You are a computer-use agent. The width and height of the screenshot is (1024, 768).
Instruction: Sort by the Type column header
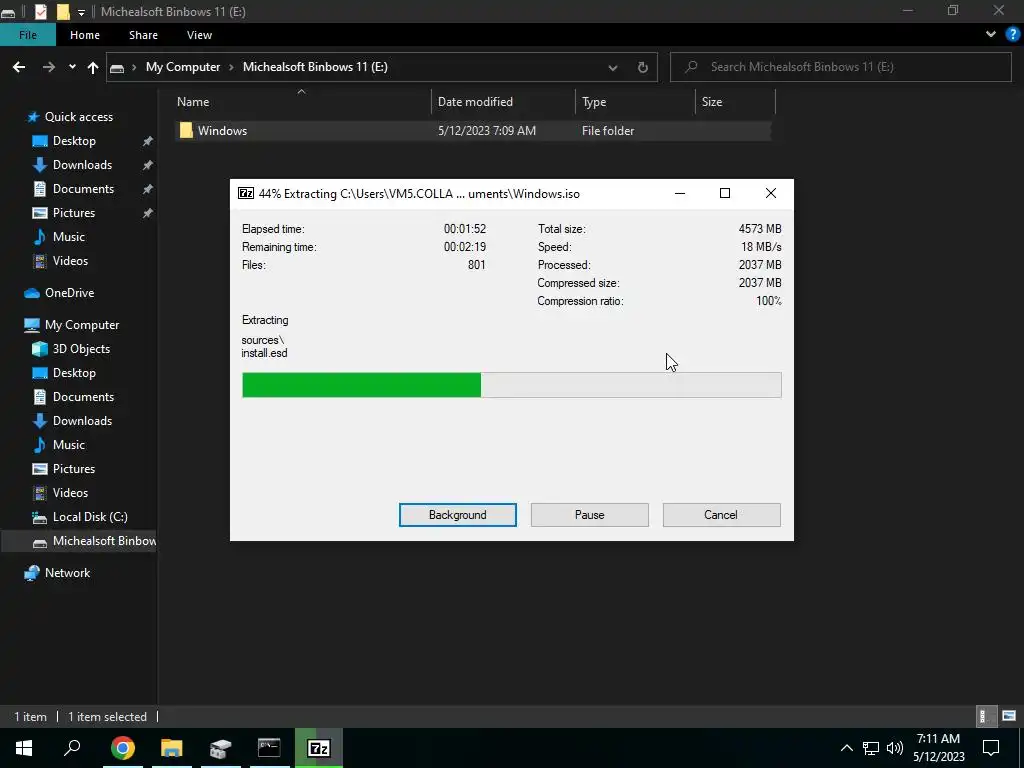point(635,102)
